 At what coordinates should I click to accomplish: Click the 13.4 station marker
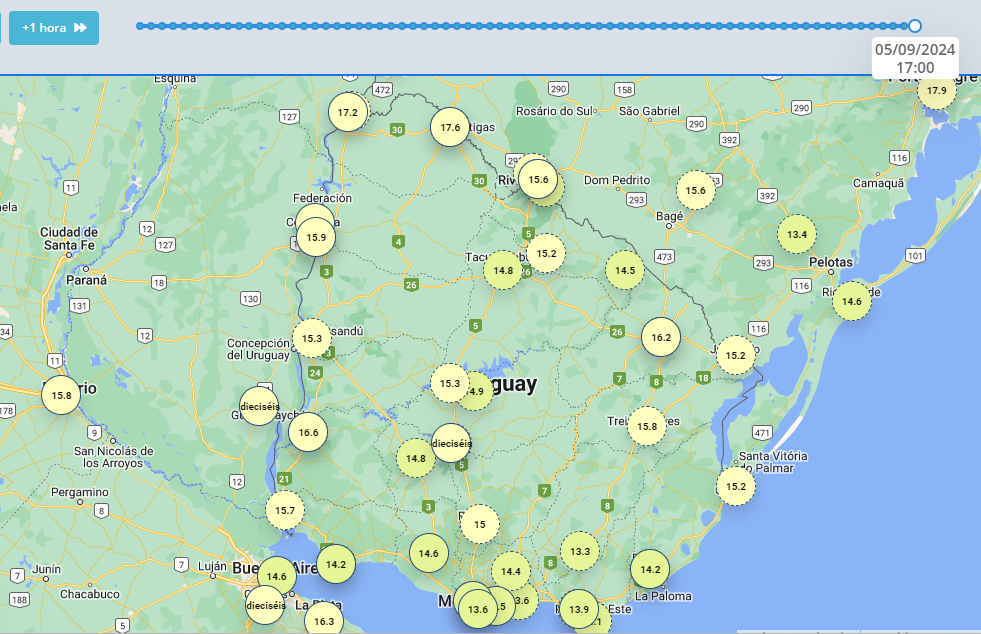(x=797, y=234)
